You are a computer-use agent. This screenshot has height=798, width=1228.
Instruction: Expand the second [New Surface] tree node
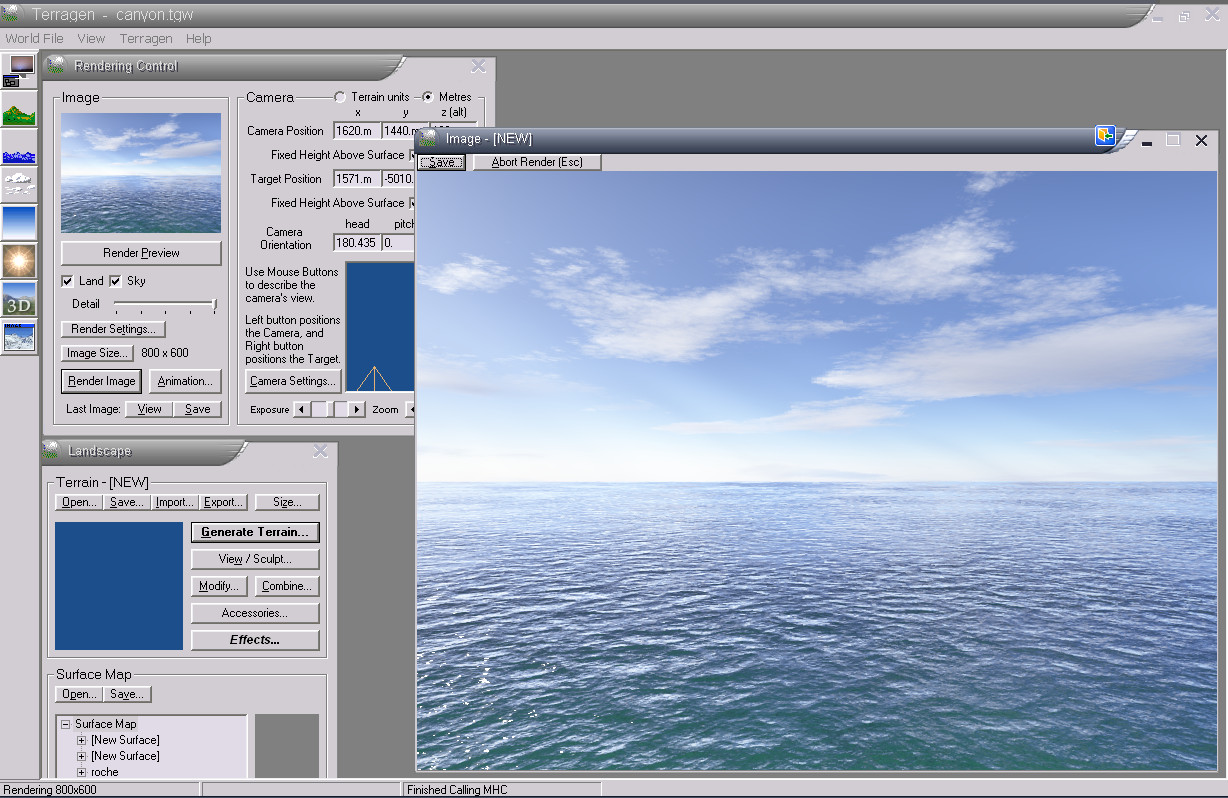pyautogui.click(x=82, y=756)
